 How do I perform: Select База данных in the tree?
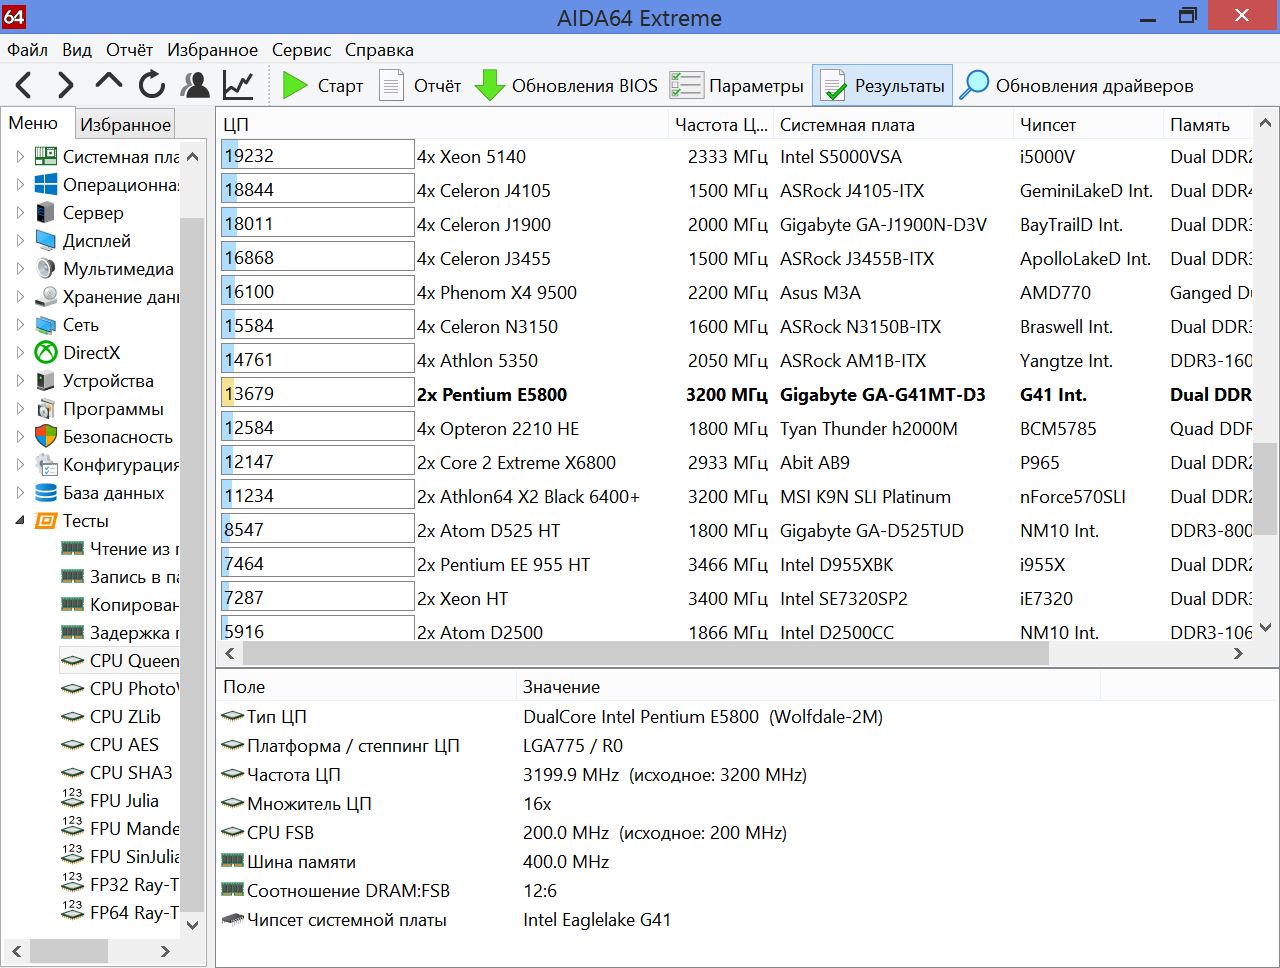[x=114, y=493]
